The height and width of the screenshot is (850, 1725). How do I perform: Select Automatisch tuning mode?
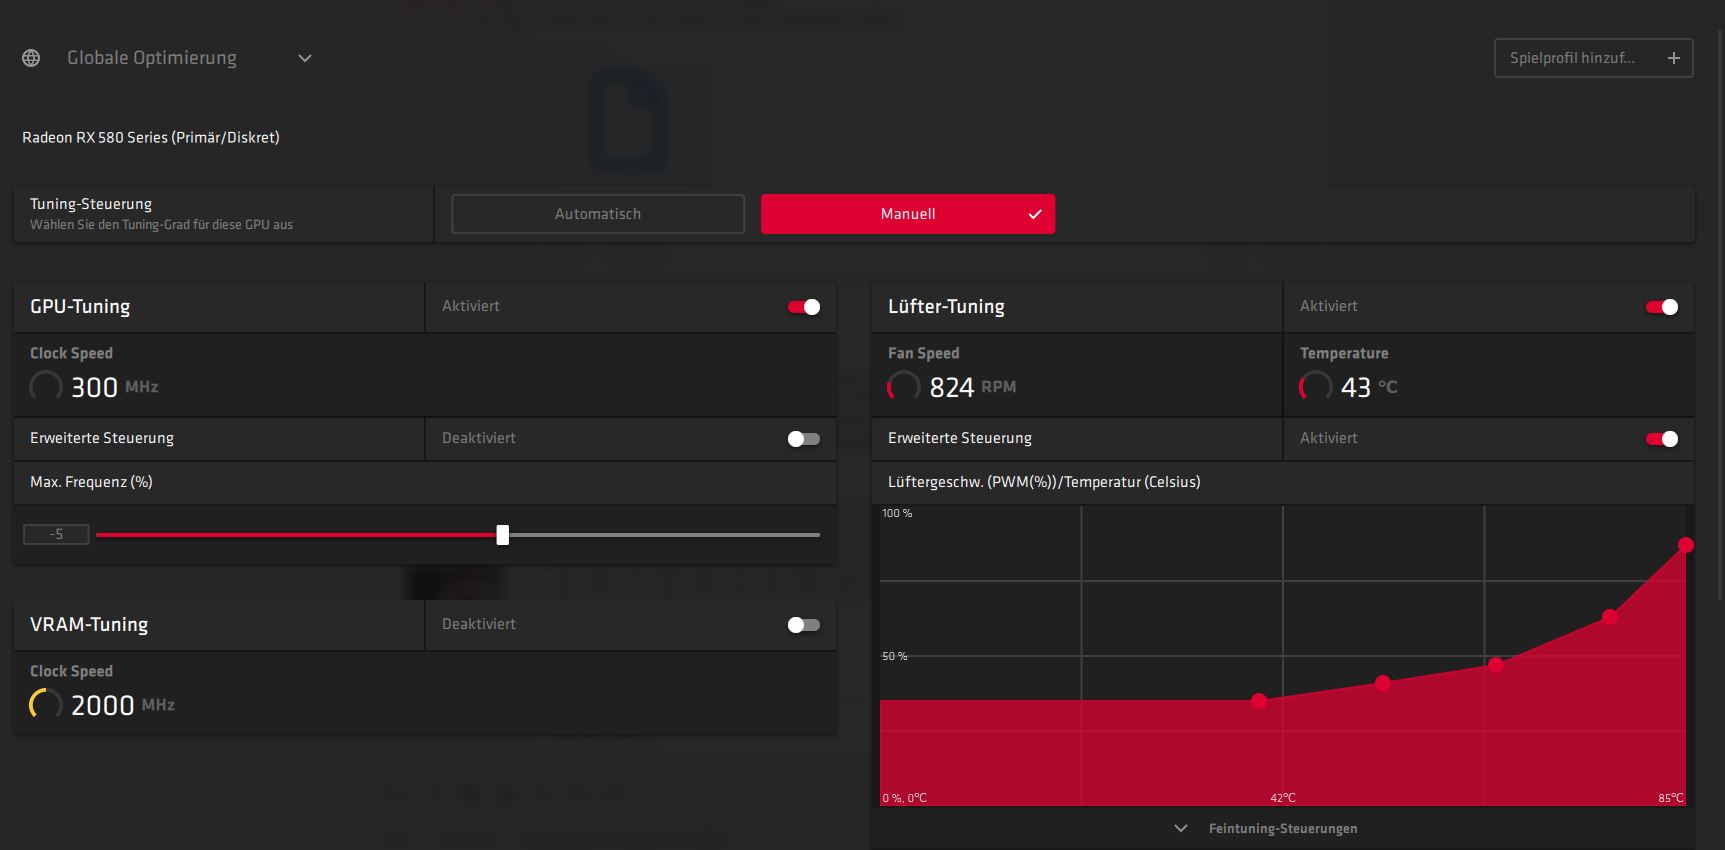598,214
